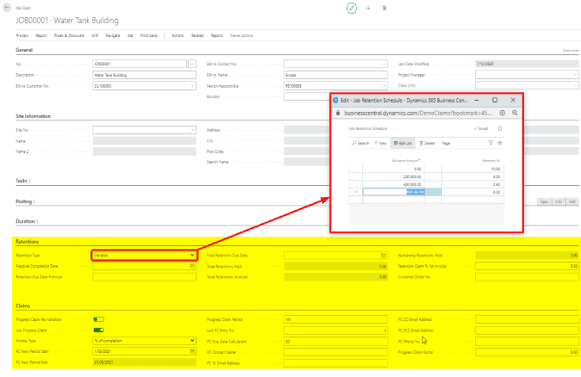Screen dimensions: 581x377
Task: Toggle the Progress Claim Per Variation switch
Action: point(99,319)
